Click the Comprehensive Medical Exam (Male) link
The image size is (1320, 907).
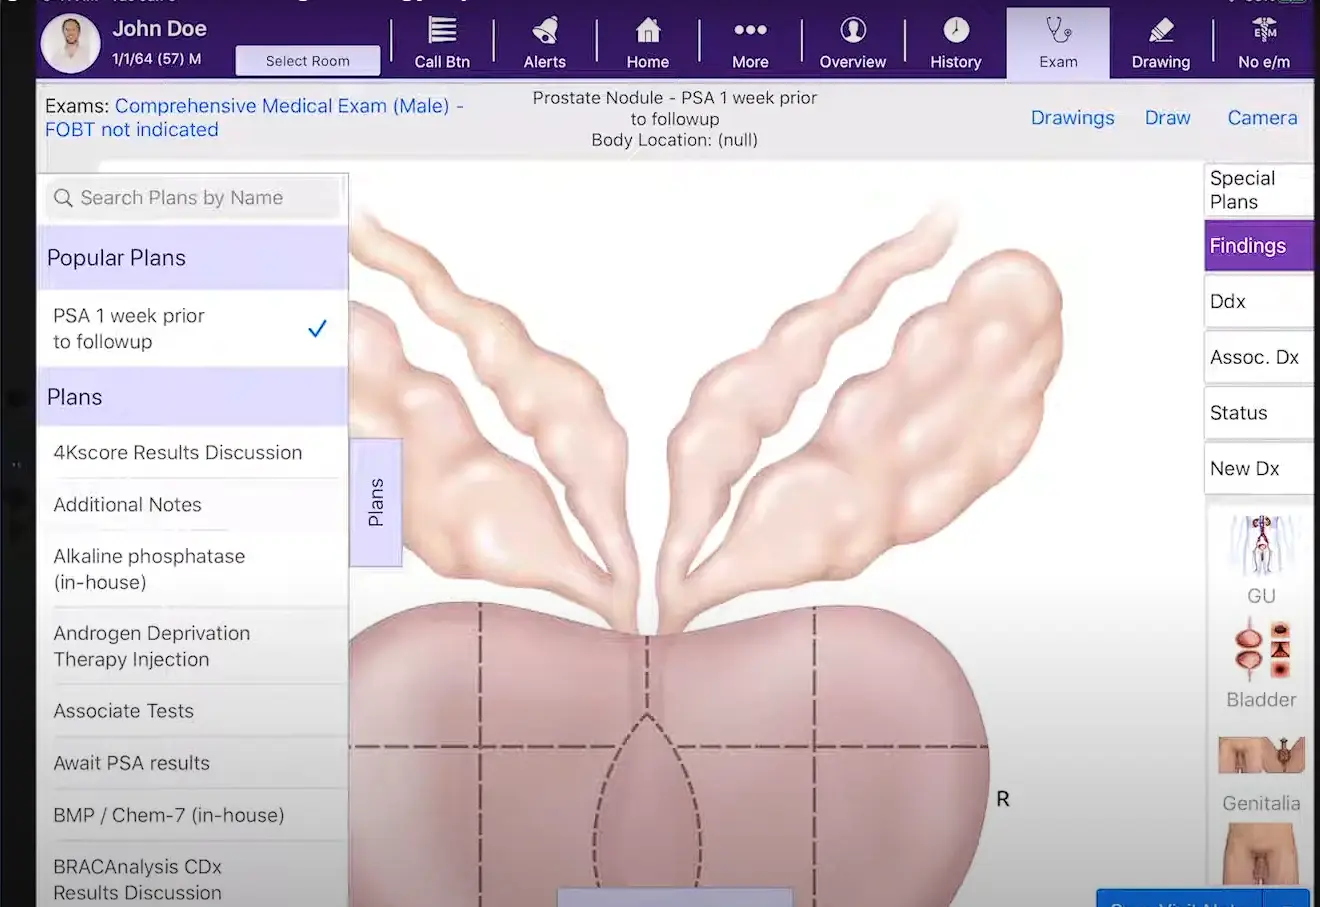[288, 105]
